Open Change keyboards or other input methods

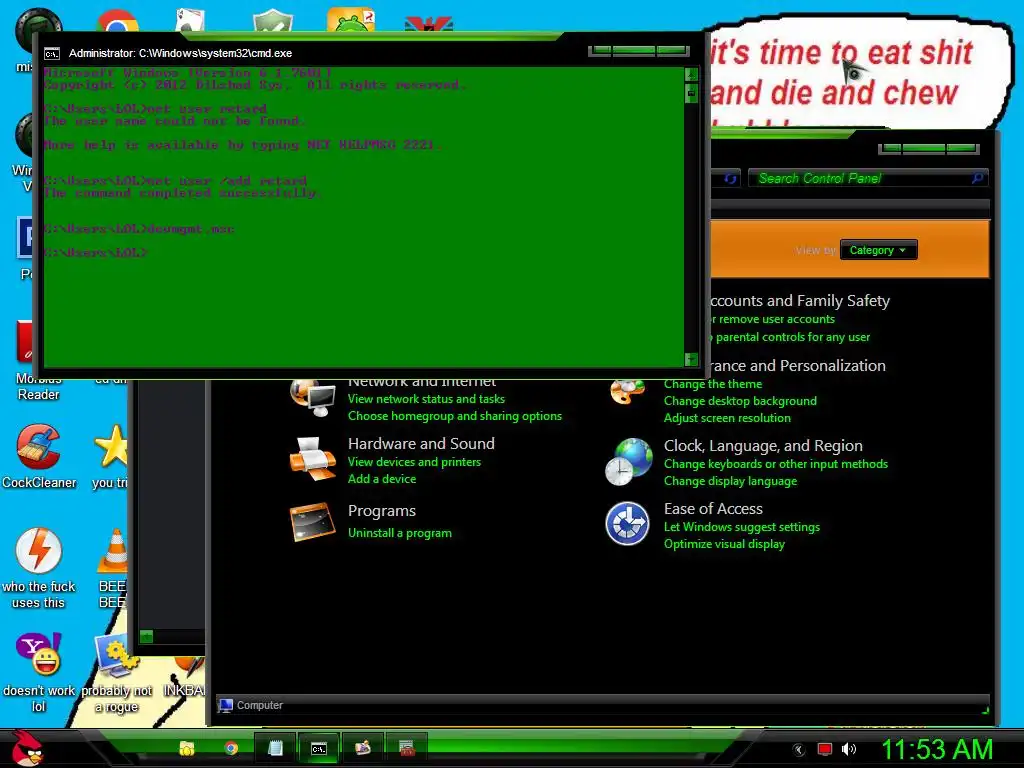point(776,464)
